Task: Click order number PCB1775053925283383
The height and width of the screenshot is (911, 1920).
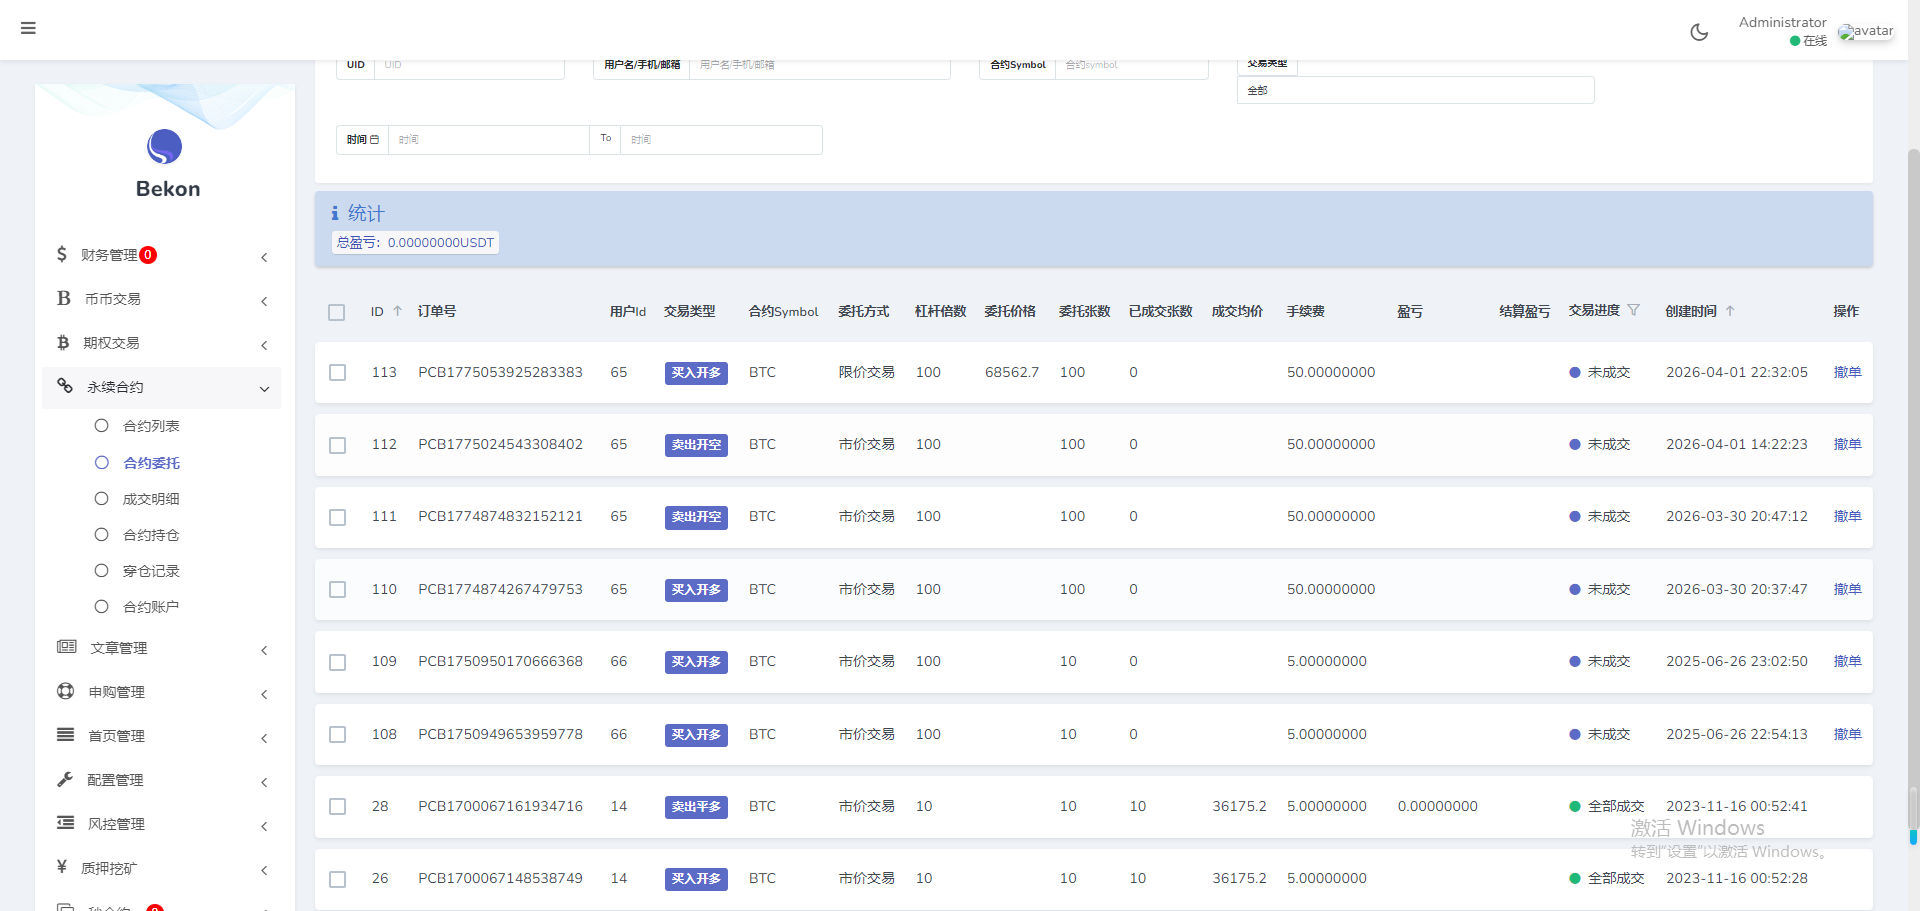Action: click(500, 372)
